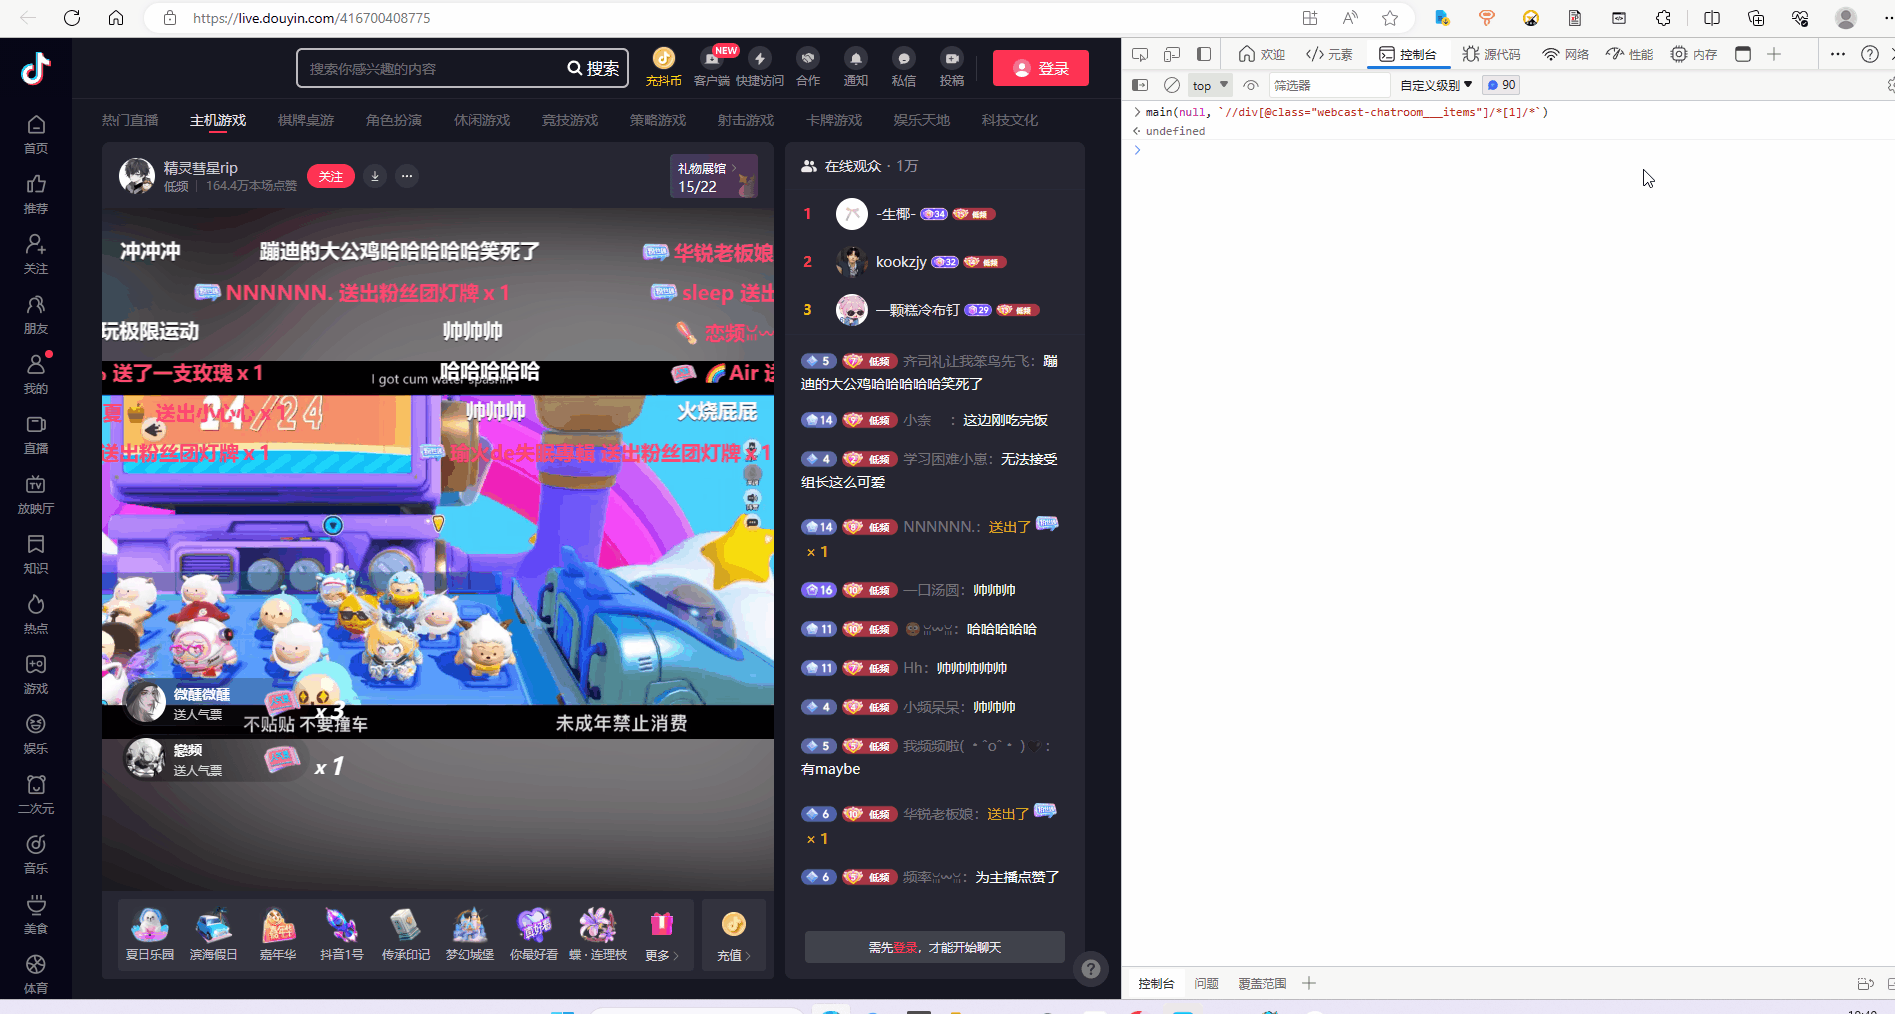Toggle the DevTools console sidebar
This screenshot has height=1014, width=1895.
click(1140, 85)
